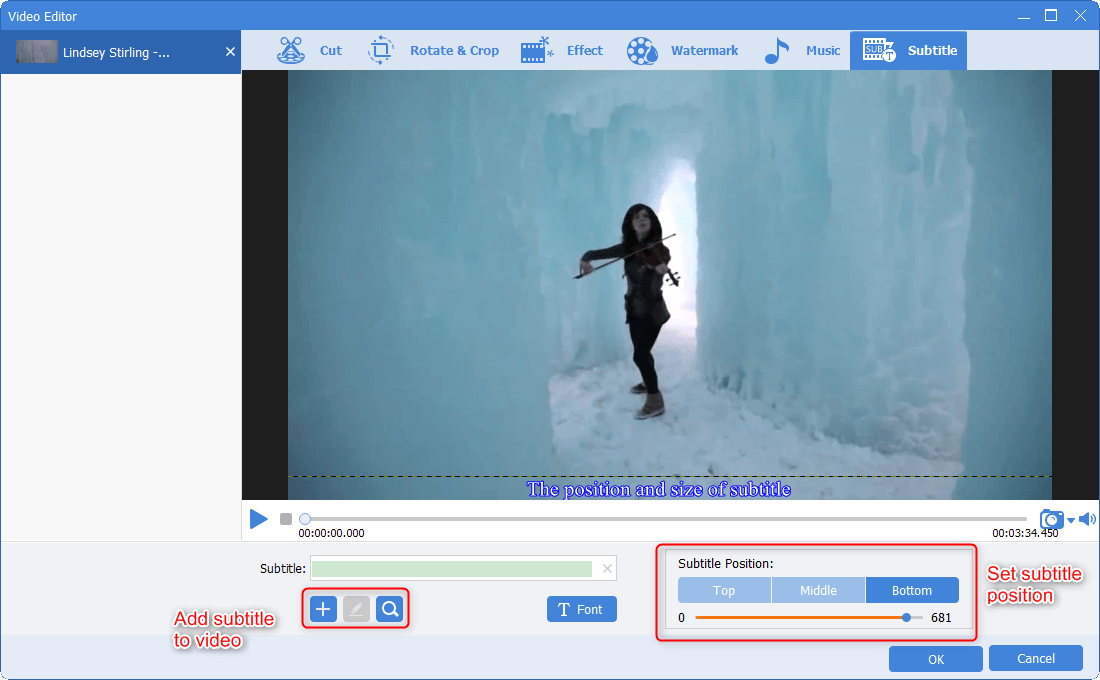This screenshot has height=680, width=1100.
Task: Adjust the subtitle position slider handle
Action: click(x=906, y=618)
